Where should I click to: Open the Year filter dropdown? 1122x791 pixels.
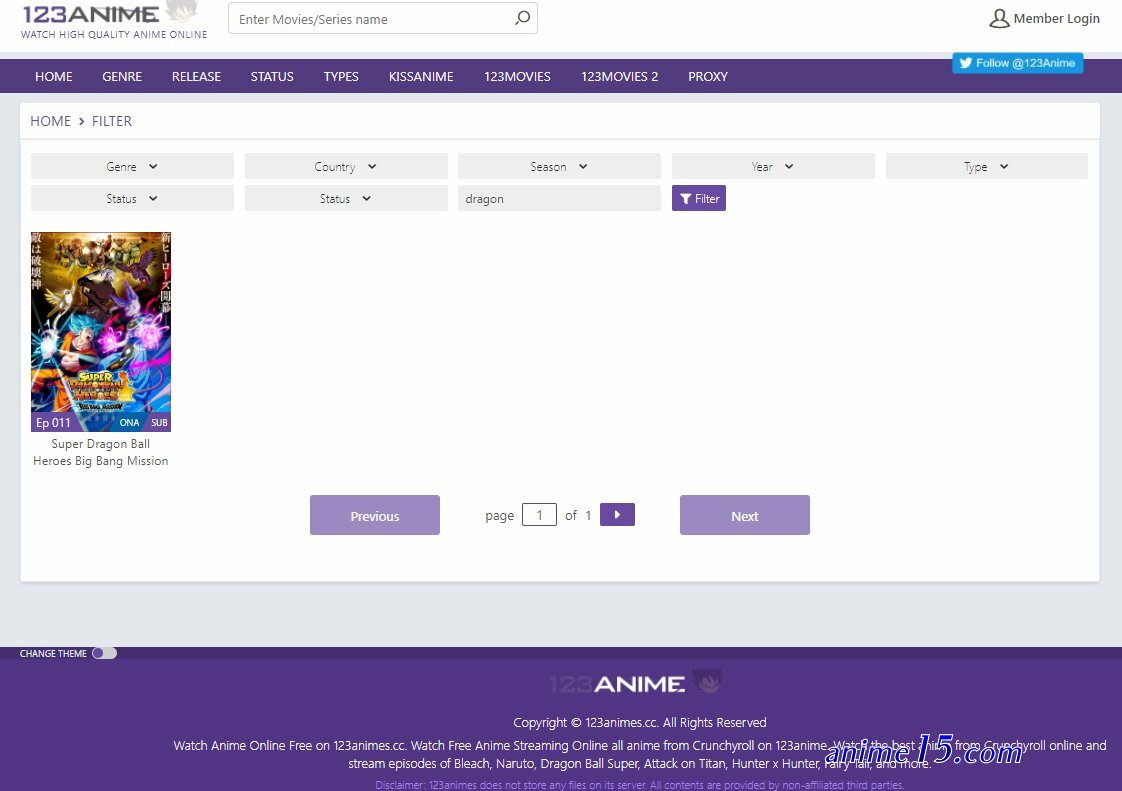[x=773, y=166]
